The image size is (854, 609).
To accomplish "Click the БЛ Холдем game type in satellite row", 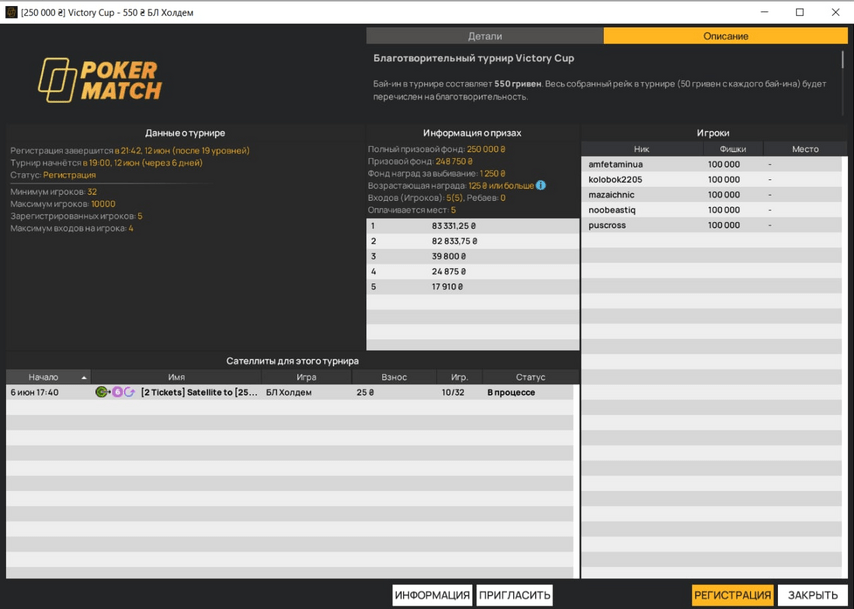I will (289, 392).
